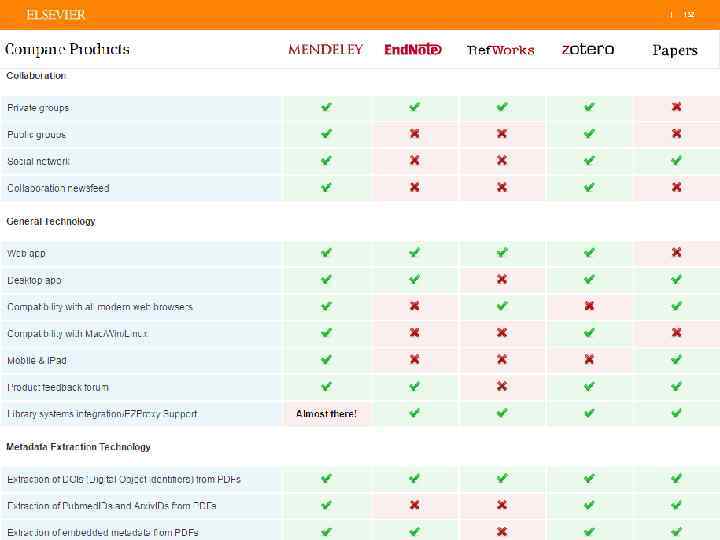Click Papers red cross for Private groups
The image size is (720, 540).
(676, 107)
